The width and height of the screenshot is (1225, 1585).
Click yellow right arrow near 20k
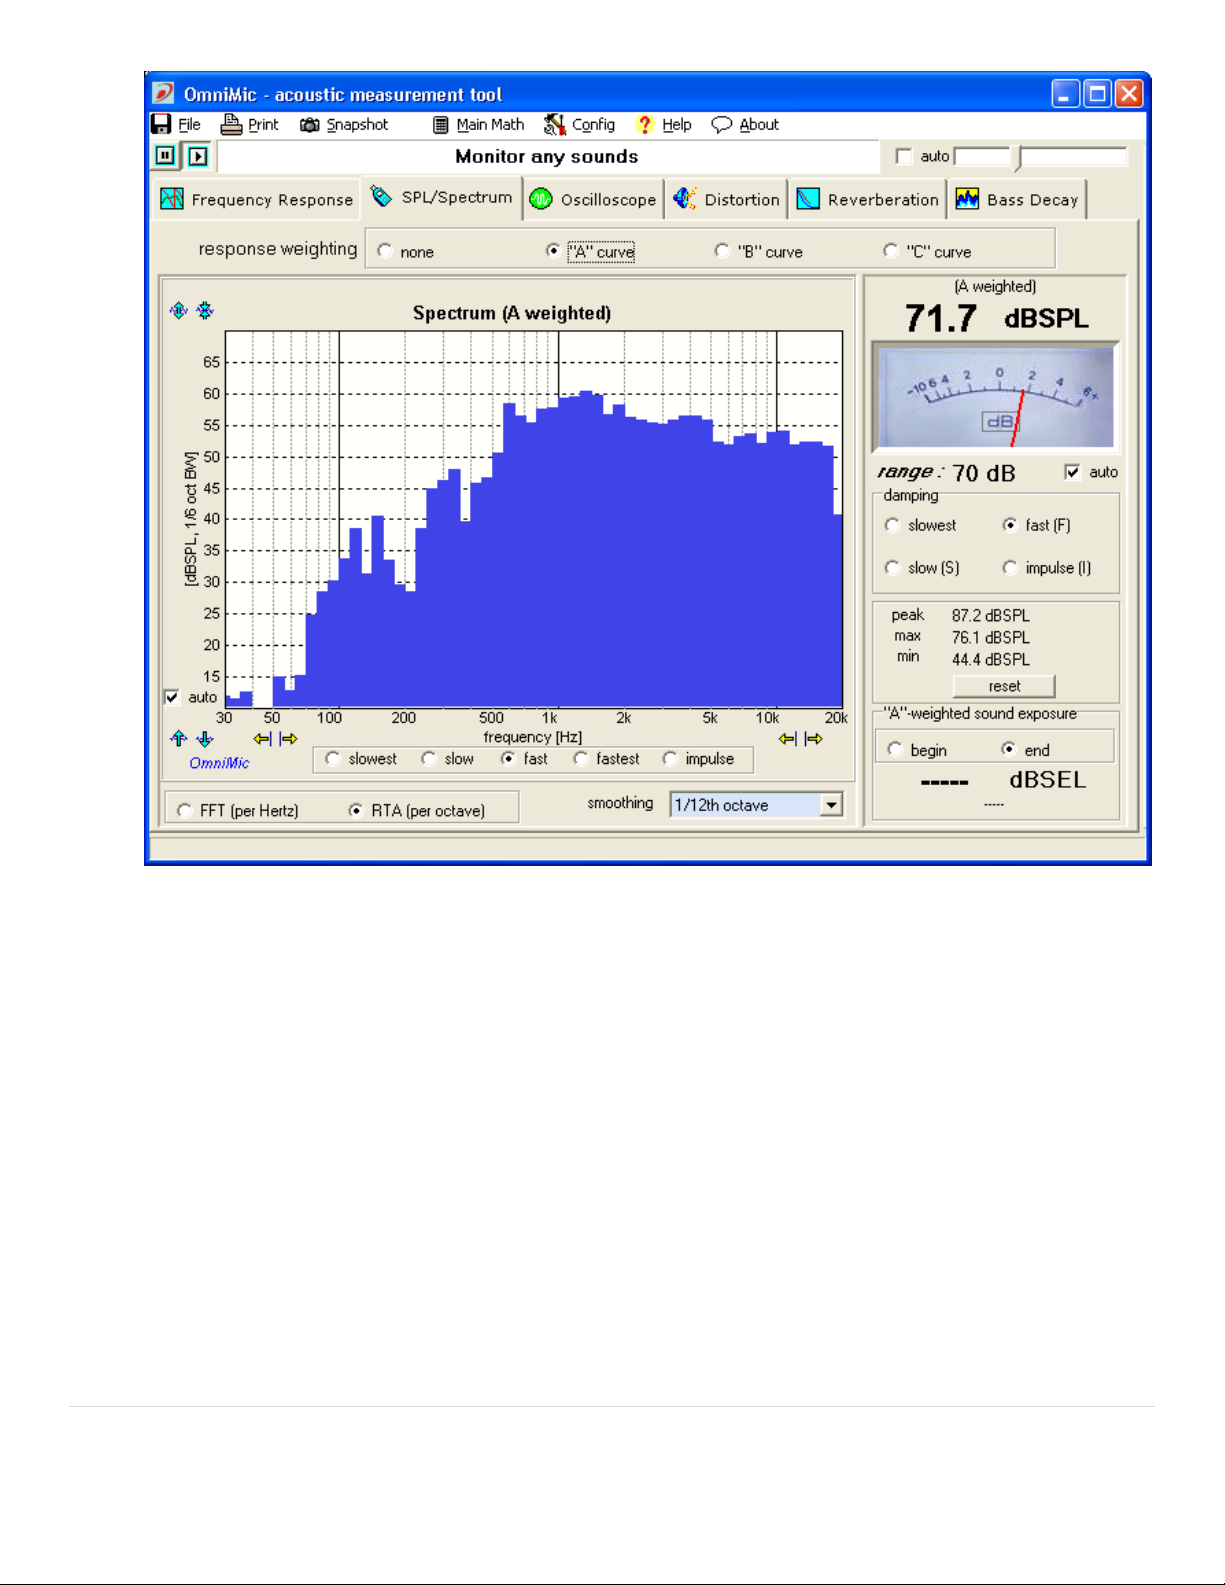pyautogui.click(x=814, y=739)
